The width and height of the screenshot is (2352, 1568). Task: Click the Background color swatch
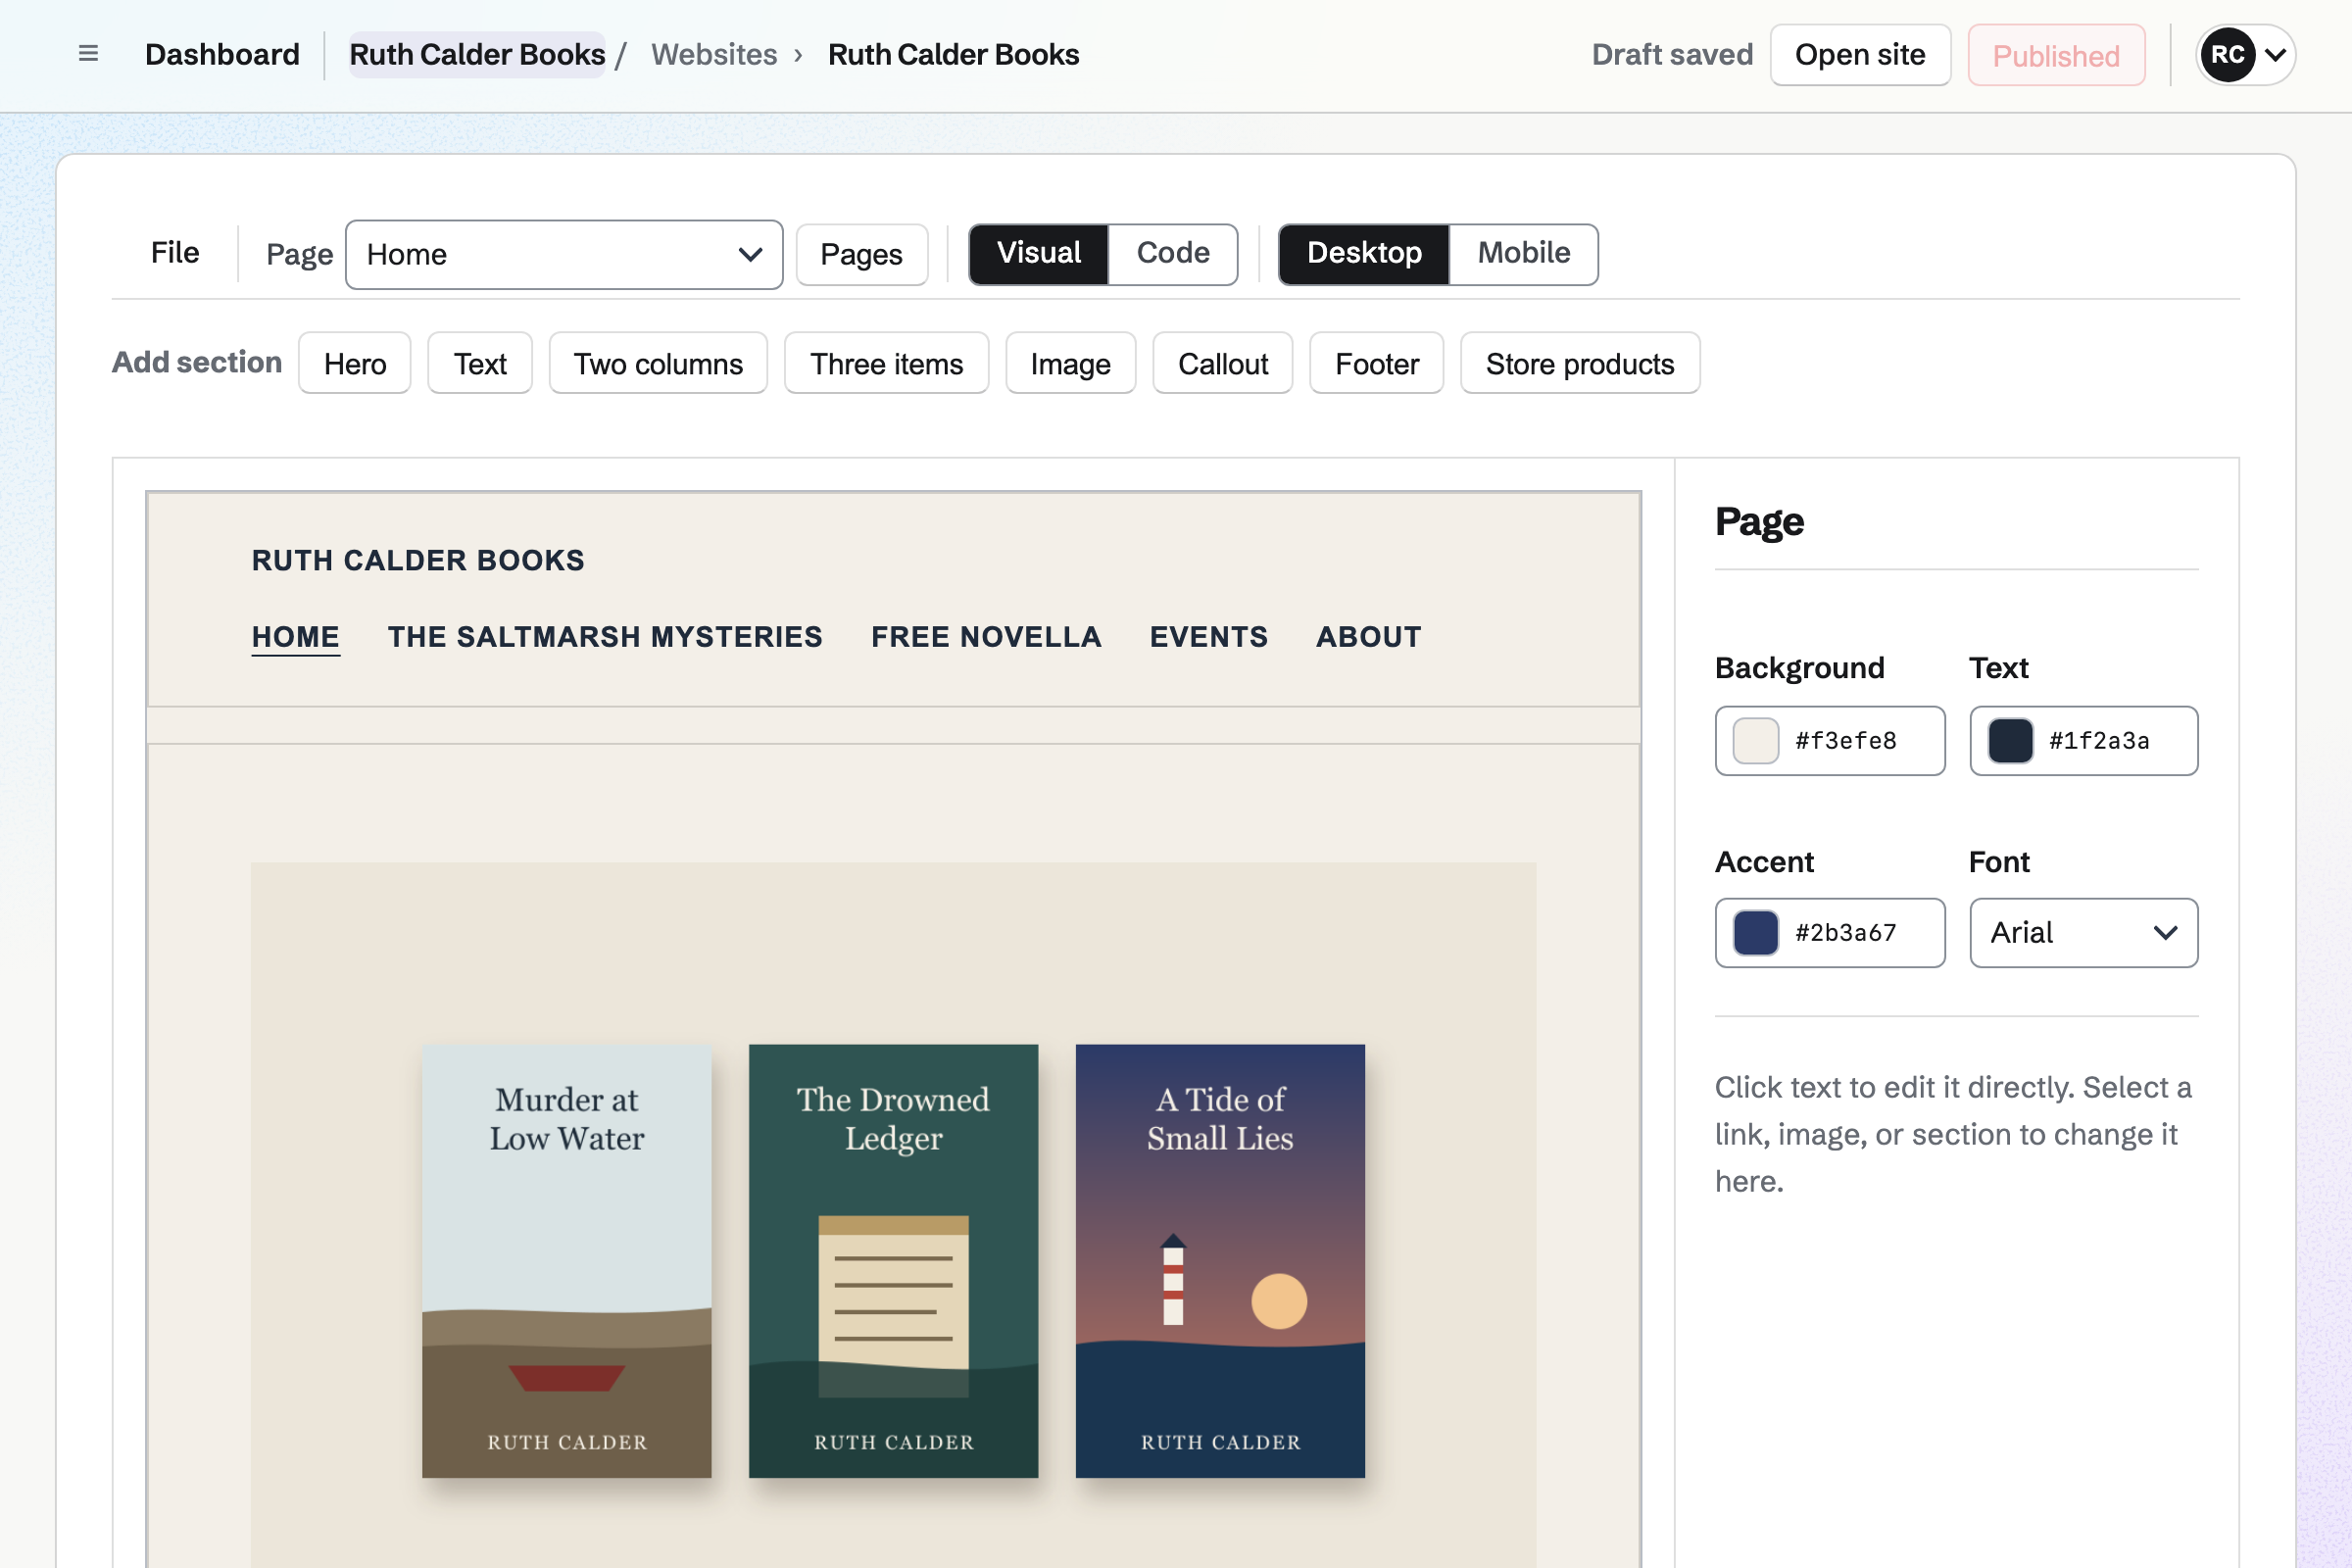[1756, 741]
